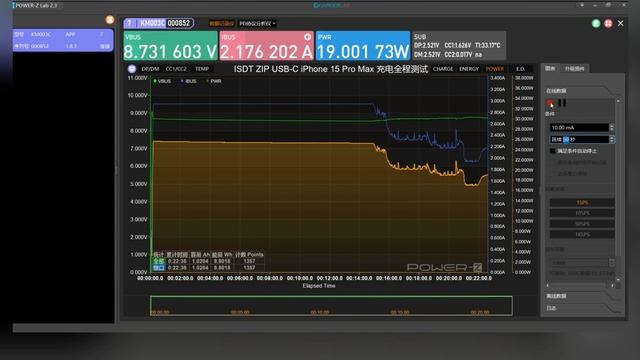Screen dimensions: 640x360
Task: Open the PD protocol analysis dropdown
Action: click(x=257, y=23)
